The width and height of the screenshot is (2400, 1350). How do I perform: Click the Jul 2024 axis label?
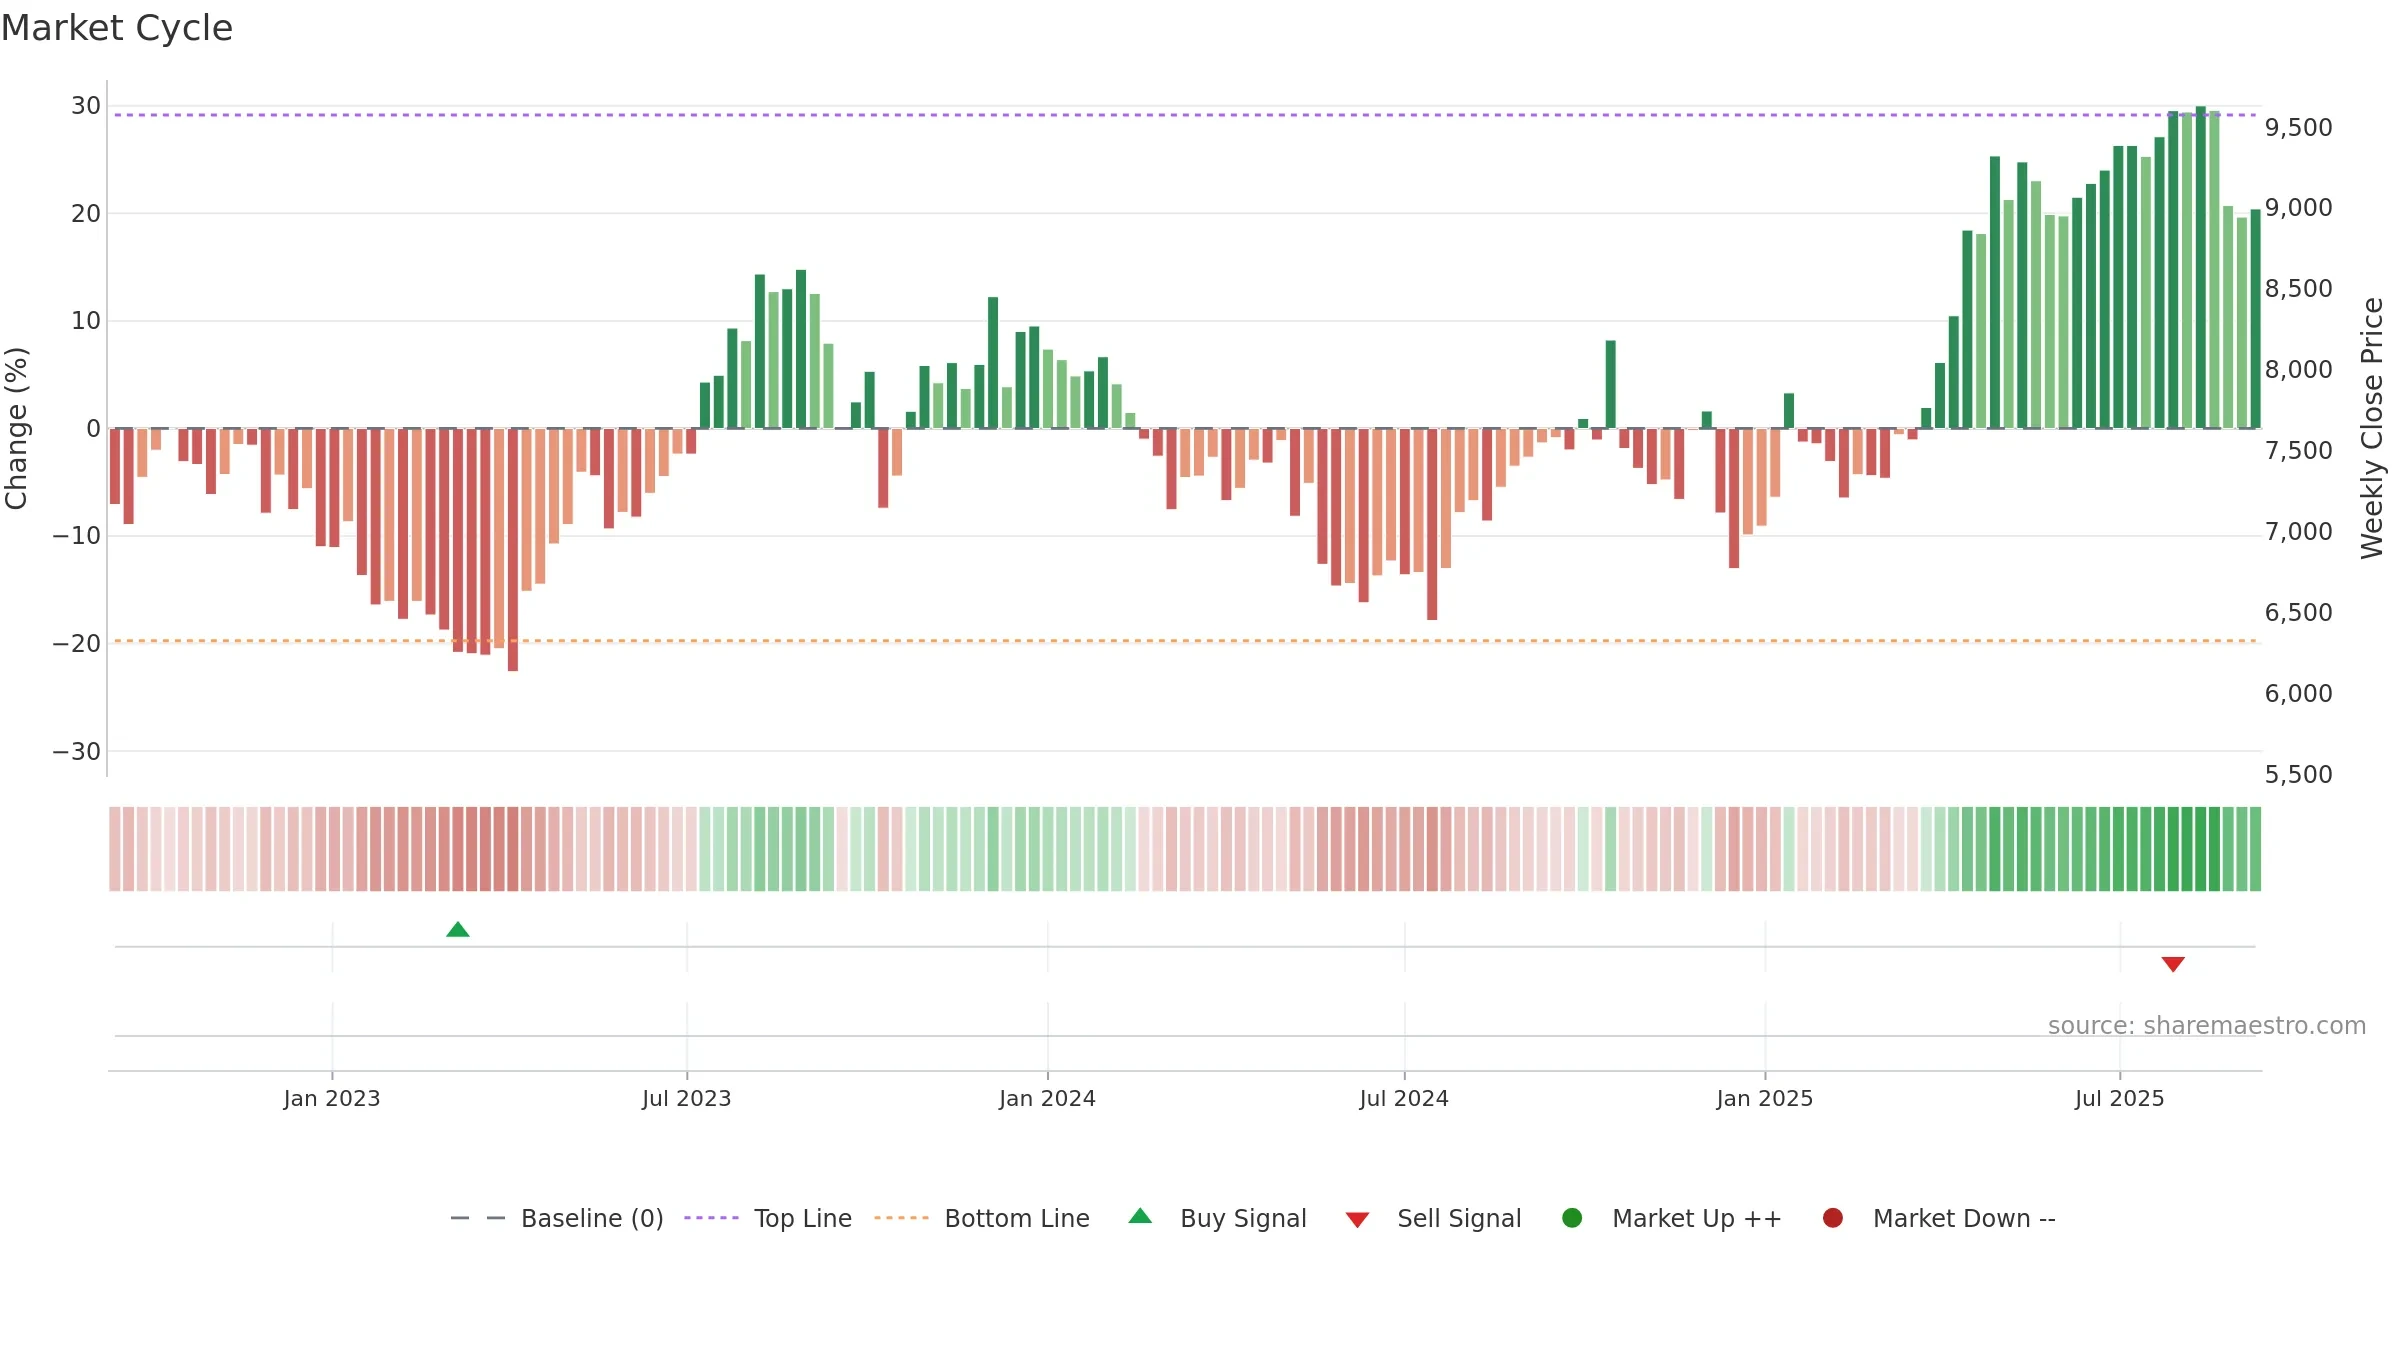[x=1404, y=1099]
